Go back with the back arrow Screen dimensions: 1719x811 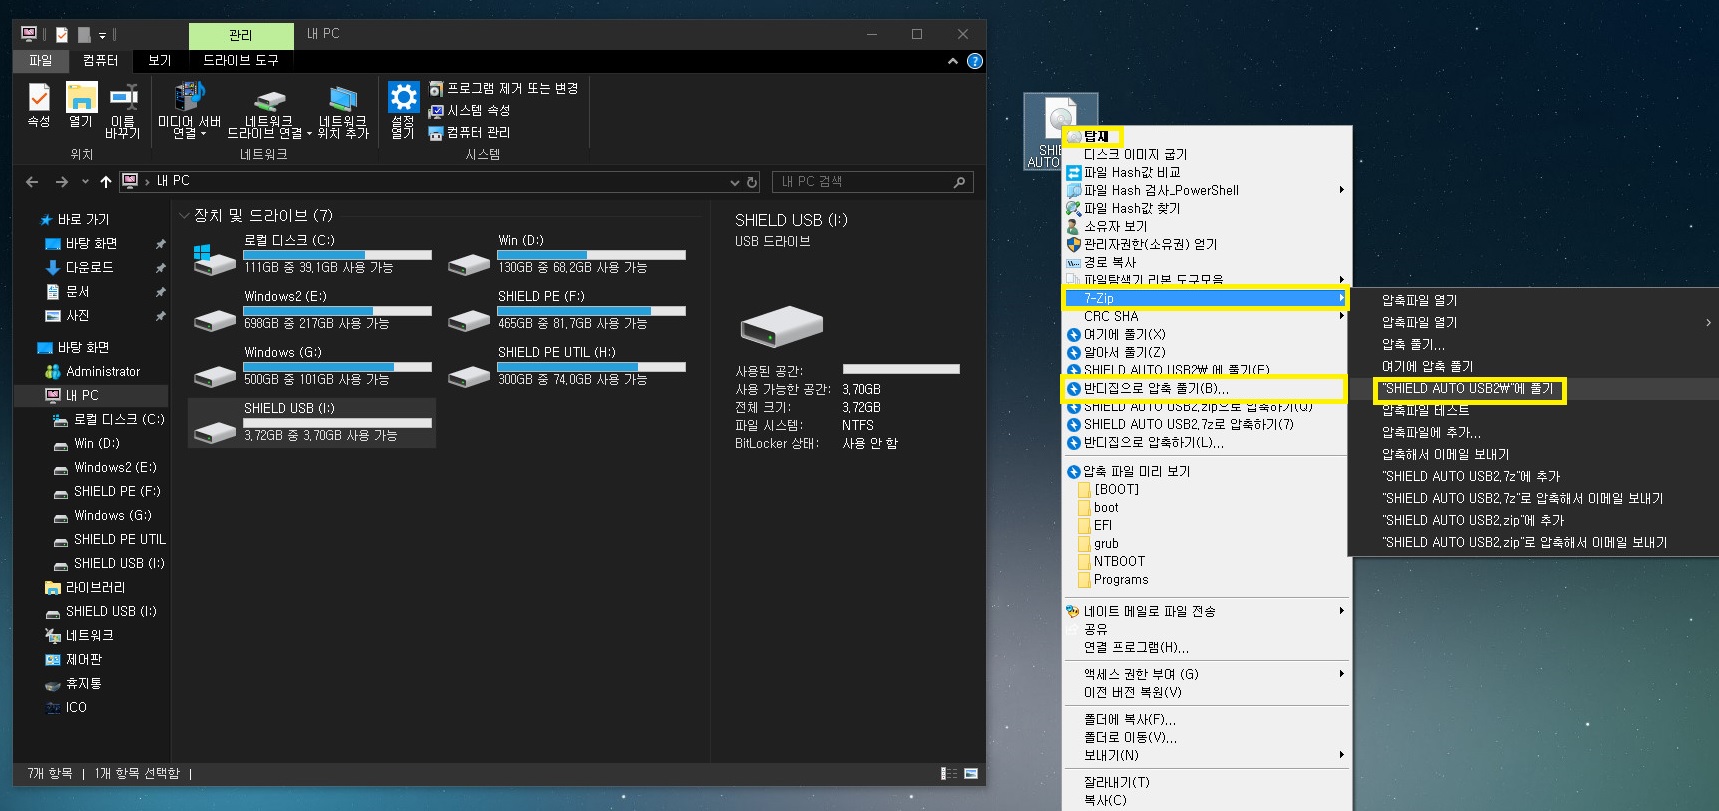pyautogui.click(x=32, y=182)
